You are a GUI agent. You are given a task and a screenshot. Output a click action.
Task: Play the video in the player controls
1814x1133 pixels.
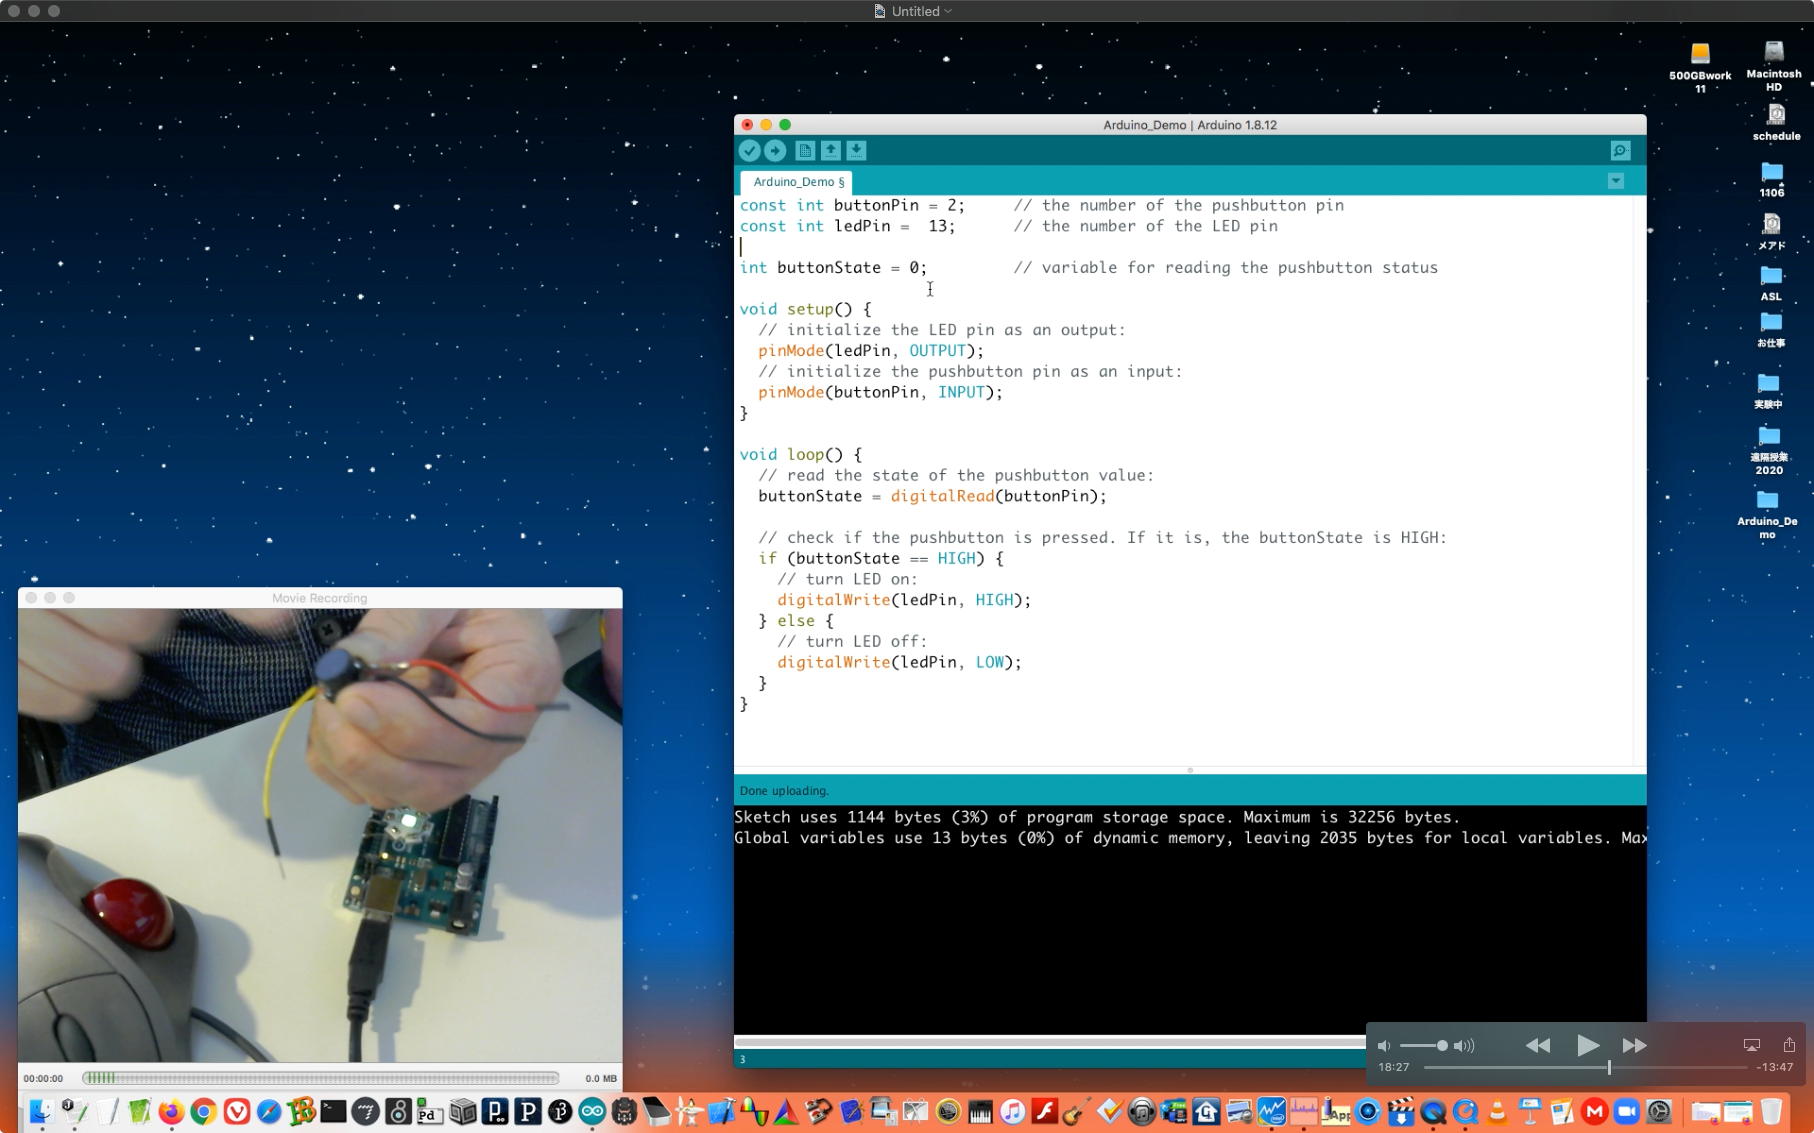pos(1587,1045)
